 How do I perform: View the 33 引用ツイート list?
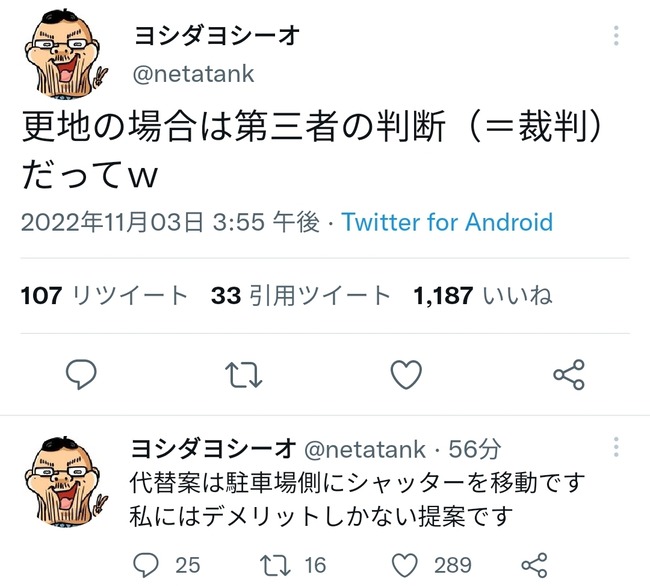[x=301, y=296]
